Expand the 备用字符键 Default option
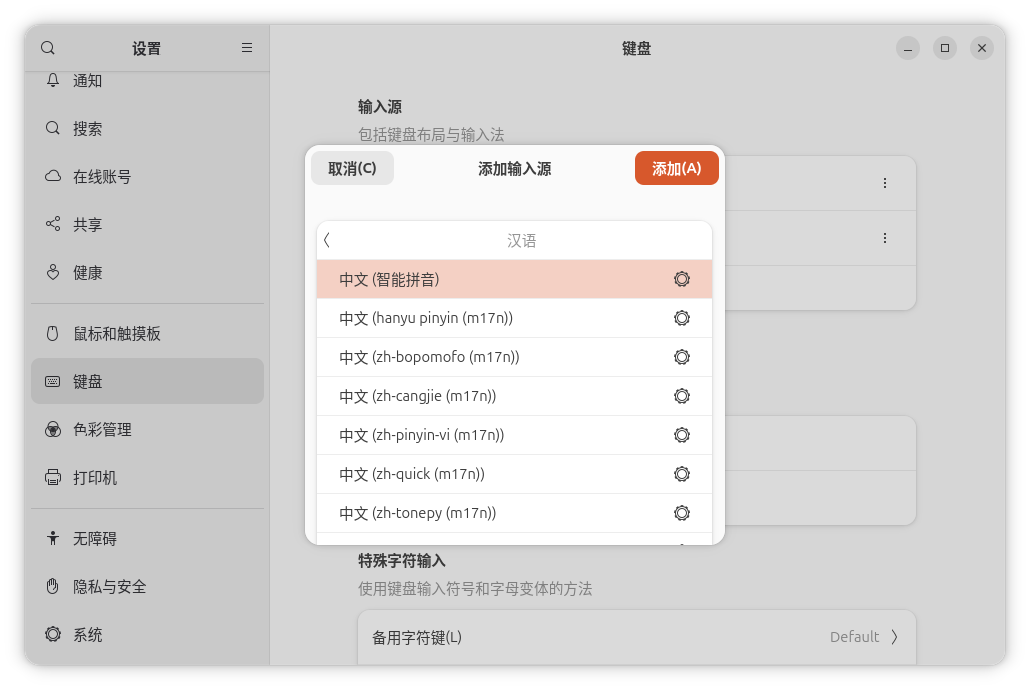The height and width of the screenshot is (690, 1030). point(864,637)
